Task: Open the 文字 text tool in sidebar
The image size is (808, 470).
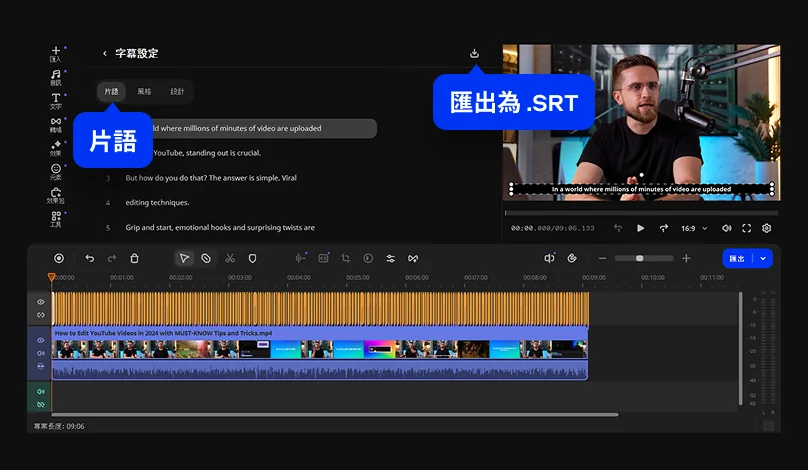Action: pyautogui.click(x=56, y=101)
